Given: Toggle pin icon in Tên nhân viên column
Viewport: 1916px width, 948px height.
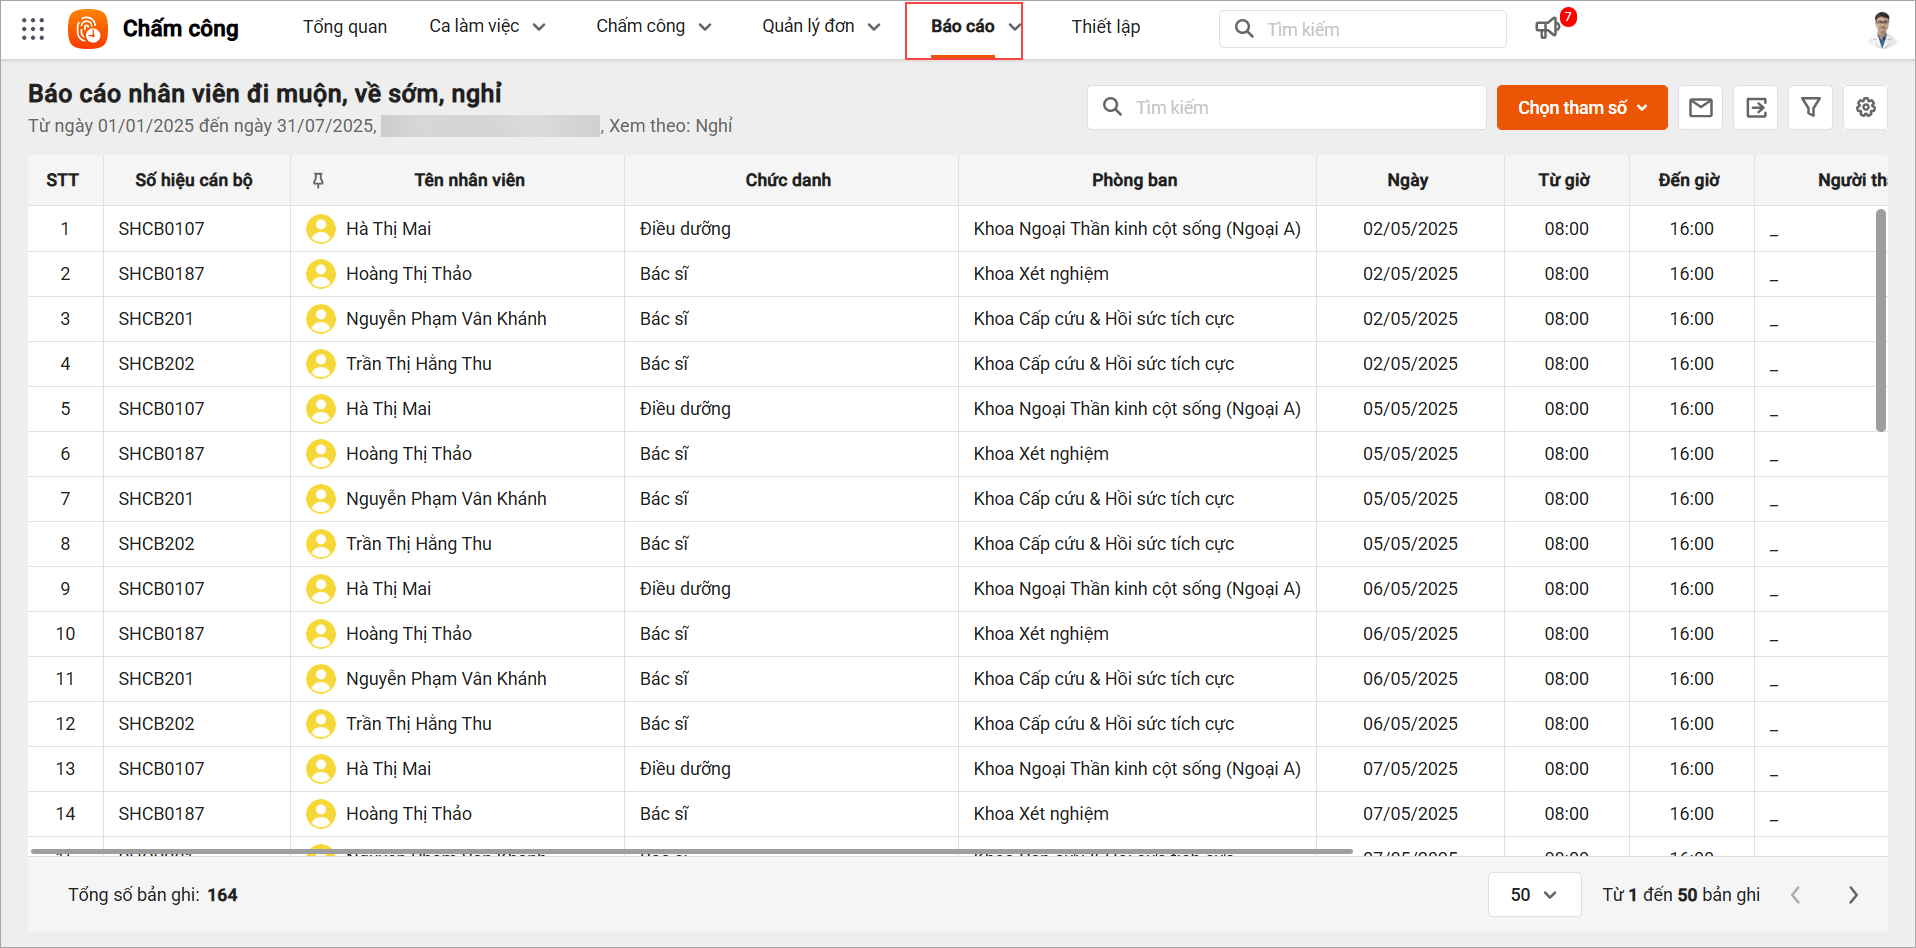Looking at the screenshot, I should (x=318, y=180).
